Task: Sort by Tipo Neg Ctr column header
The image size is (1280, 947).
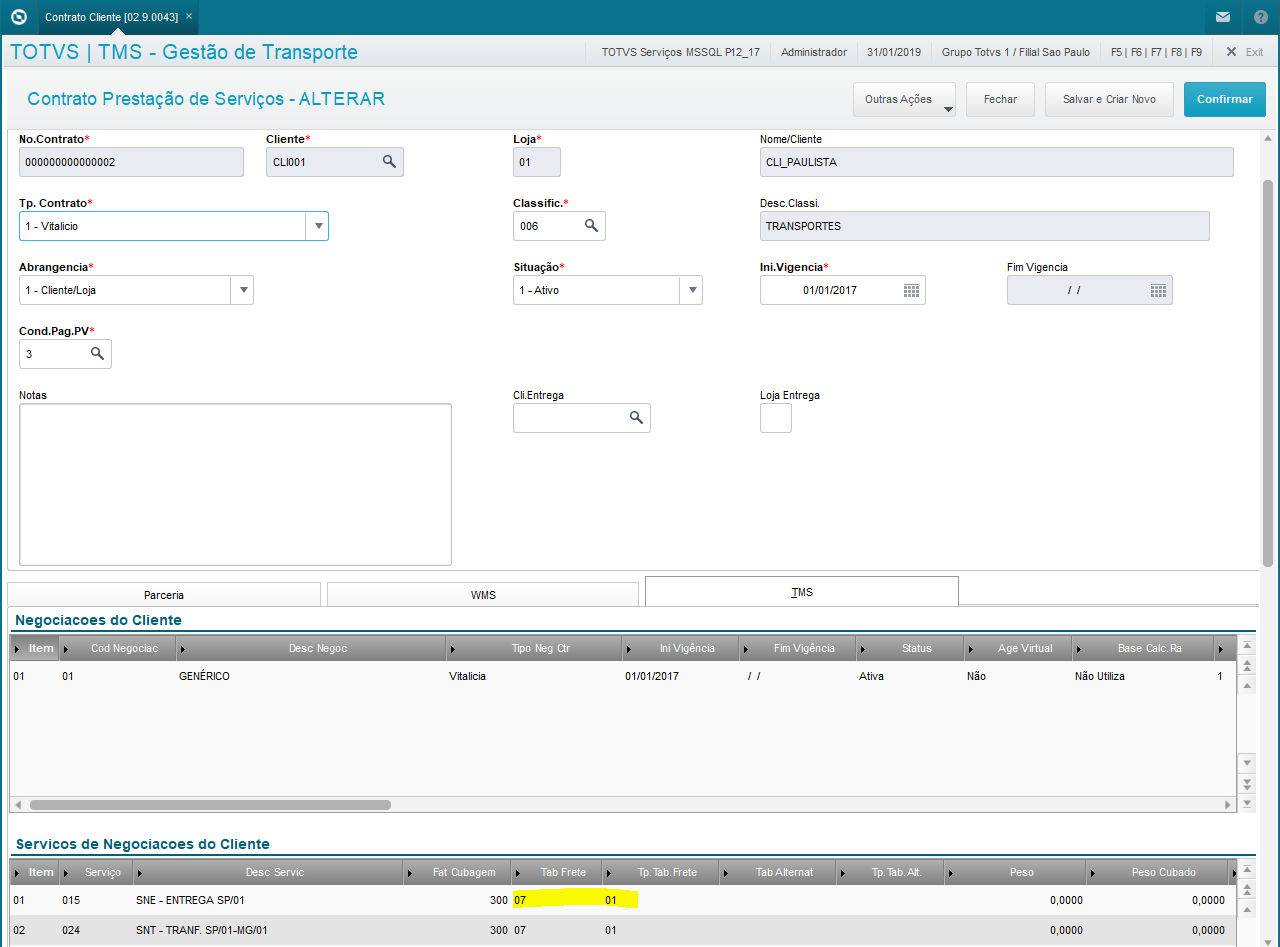Action: pyautogui.click(x=534, y=648)
